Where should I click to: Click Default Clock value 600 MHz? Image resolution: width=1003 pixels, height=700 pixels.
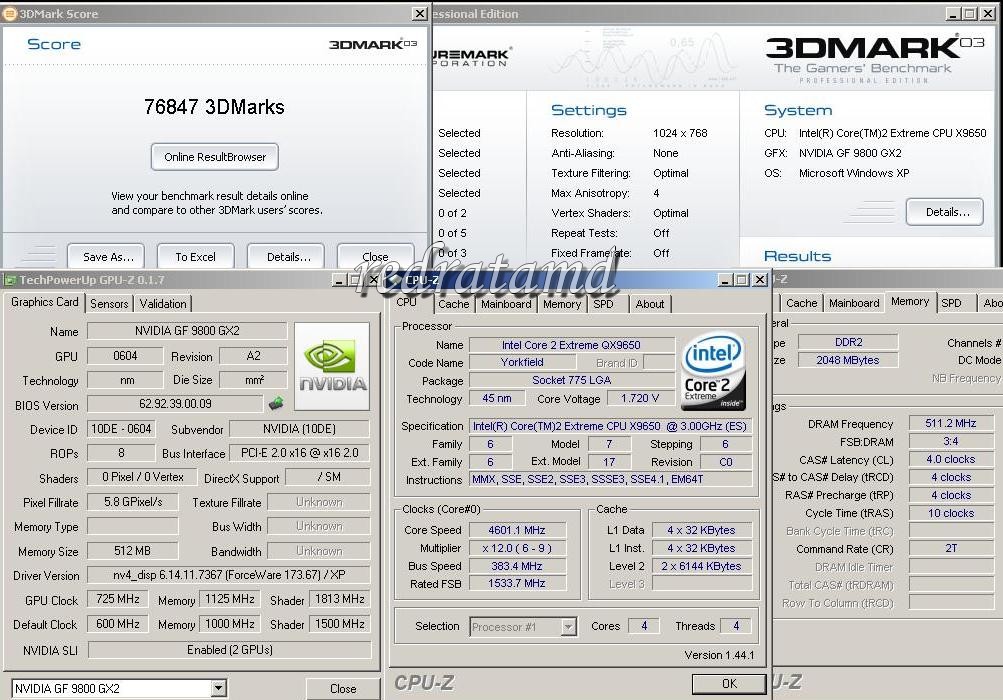click(118, 624)
